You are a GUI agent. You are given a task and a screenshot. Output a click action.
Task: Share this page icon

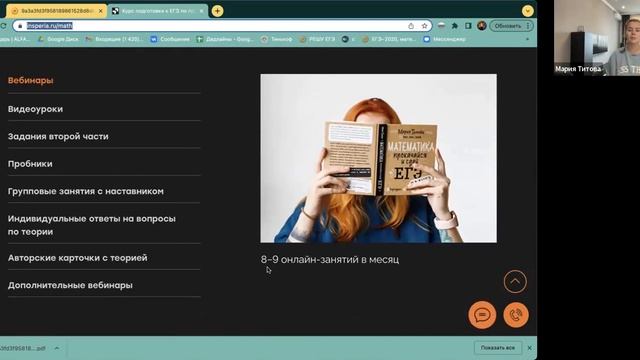411,26
